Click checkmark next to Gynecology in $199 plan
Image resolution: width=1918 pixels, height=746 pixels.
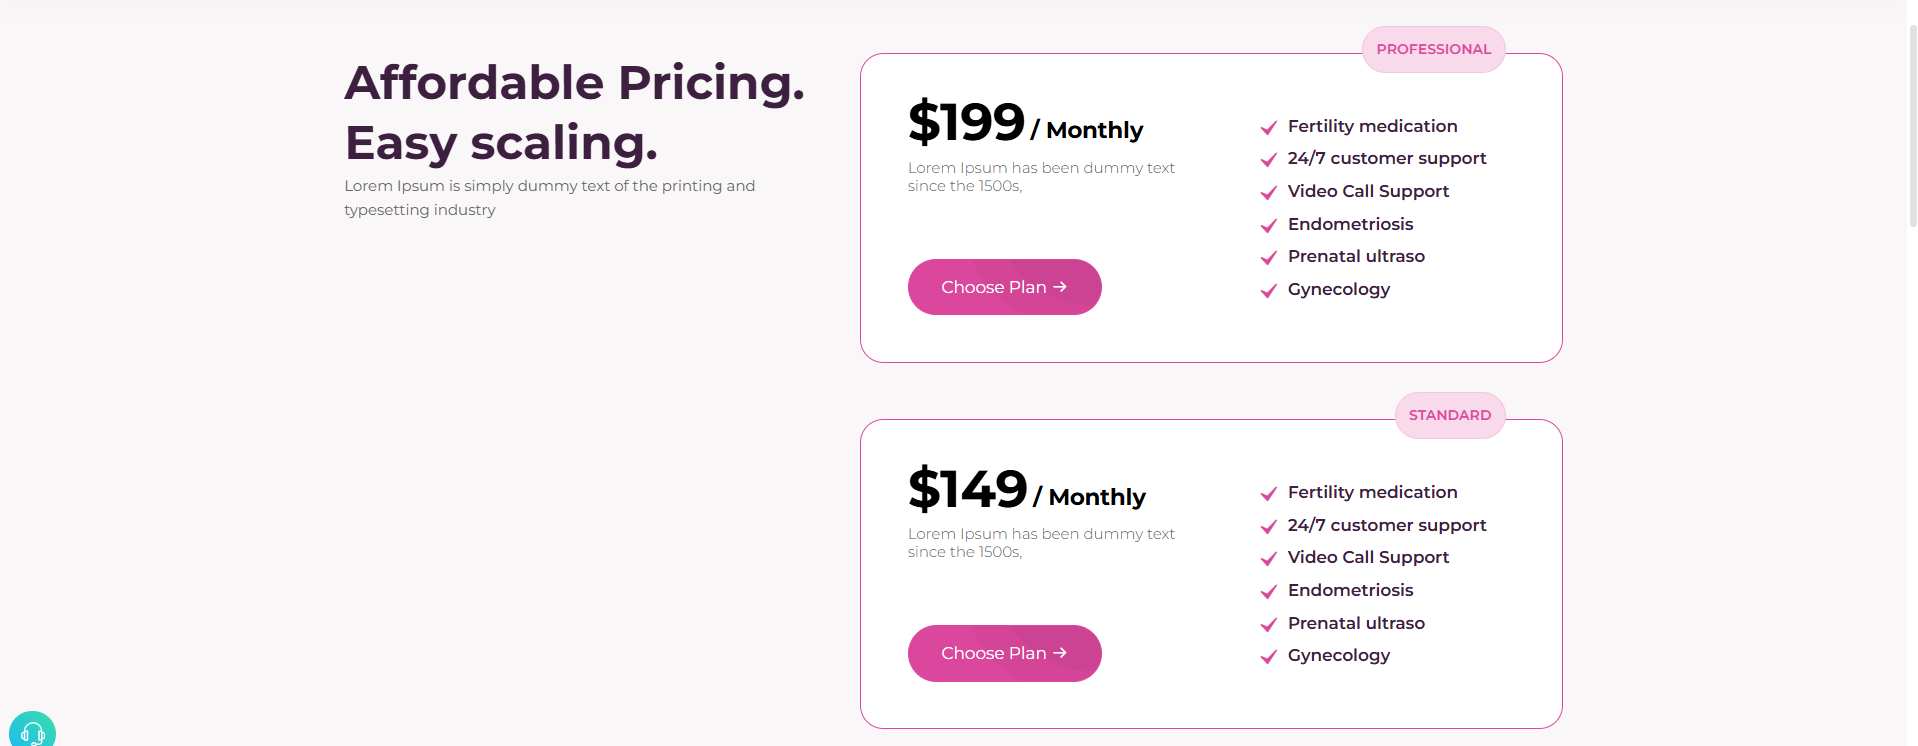(1268, 290)
